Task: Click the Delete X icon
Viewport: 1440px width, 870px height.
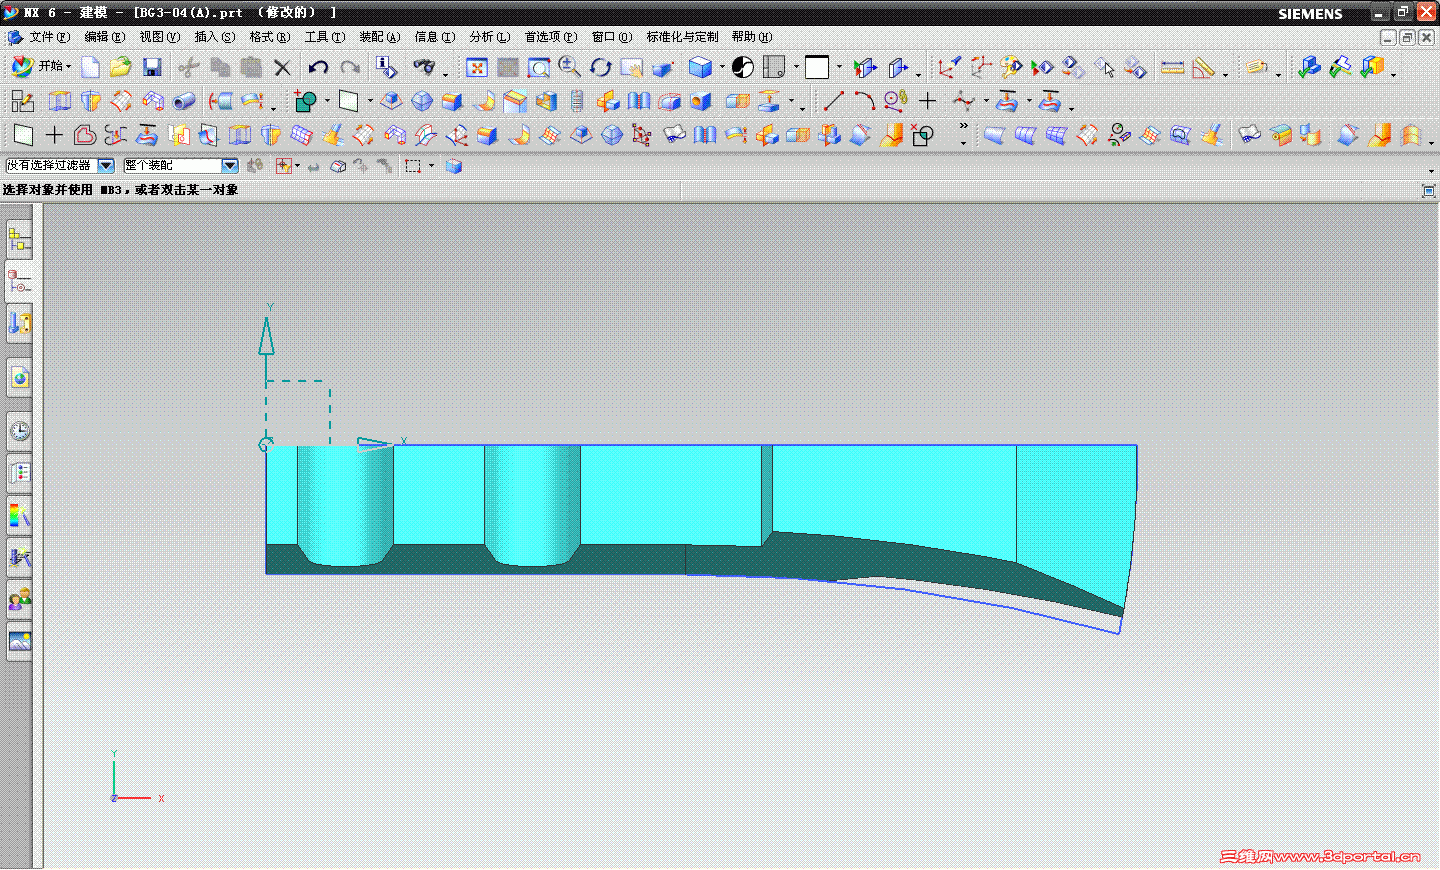Action: 283,67
